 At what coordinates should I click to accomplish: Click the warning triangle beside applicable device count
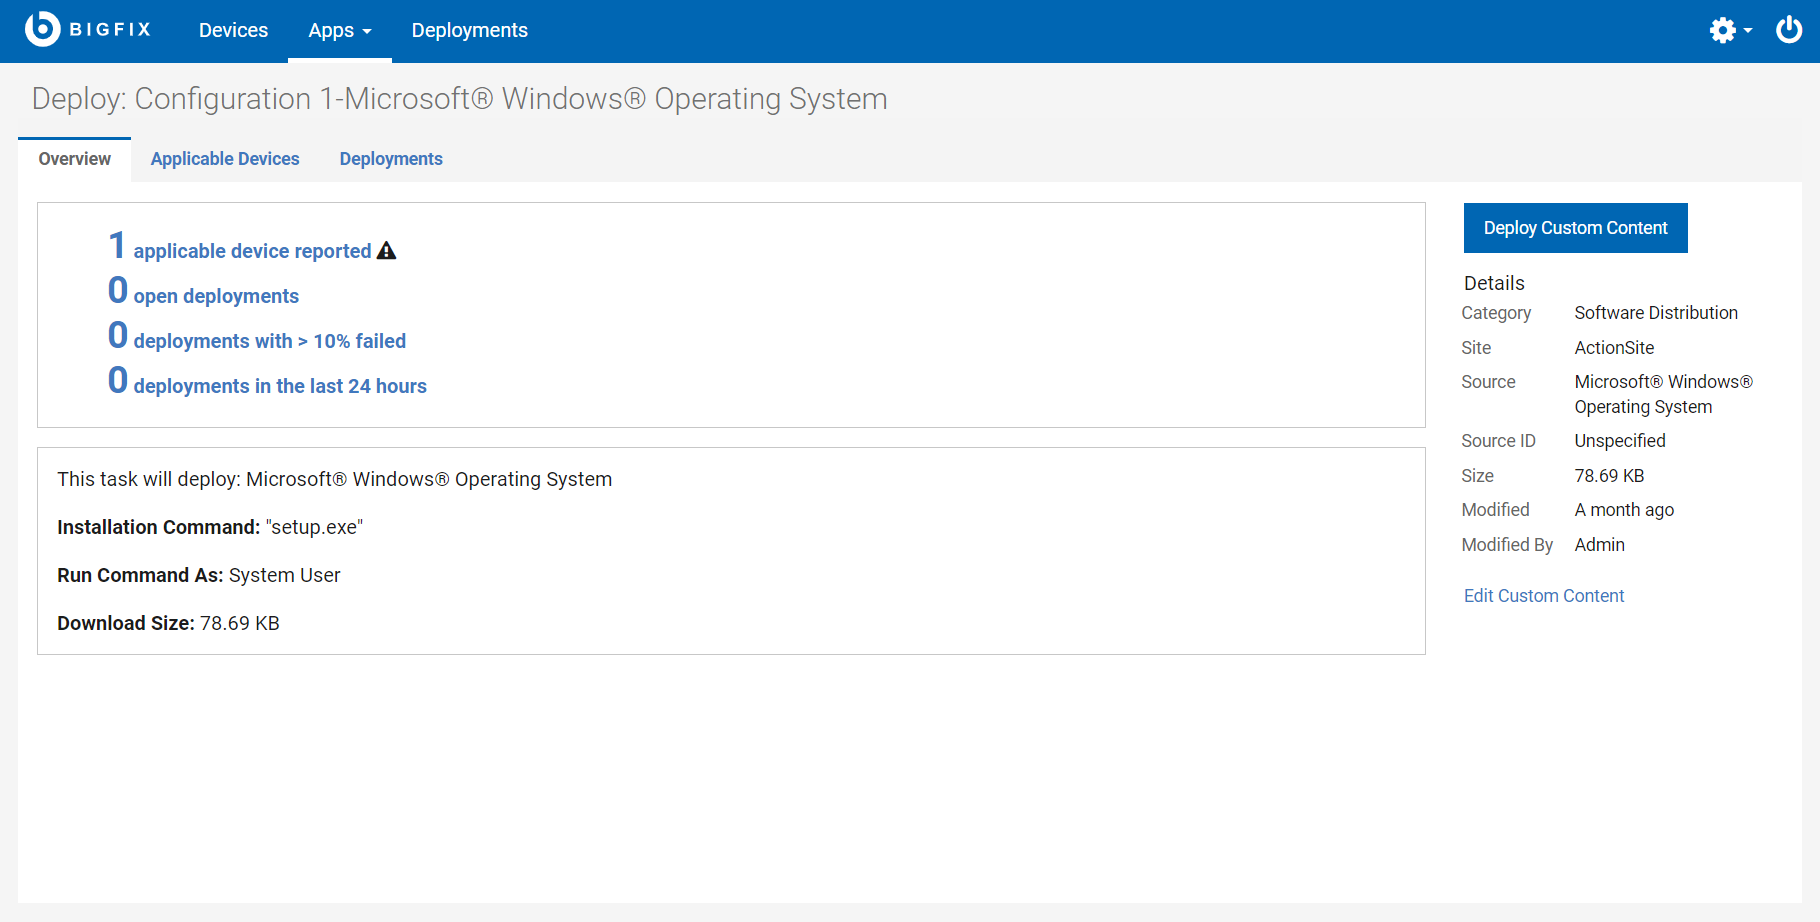[386, 249]
